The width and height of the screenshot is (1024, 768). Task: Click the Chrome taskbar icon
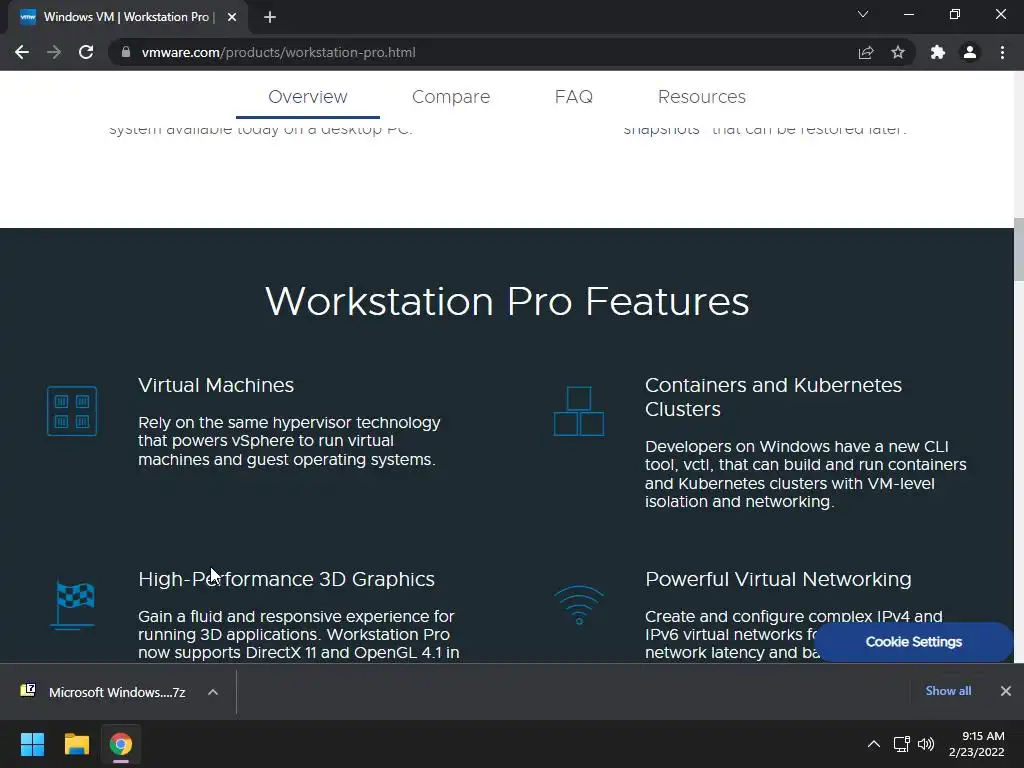click(121, 744)
